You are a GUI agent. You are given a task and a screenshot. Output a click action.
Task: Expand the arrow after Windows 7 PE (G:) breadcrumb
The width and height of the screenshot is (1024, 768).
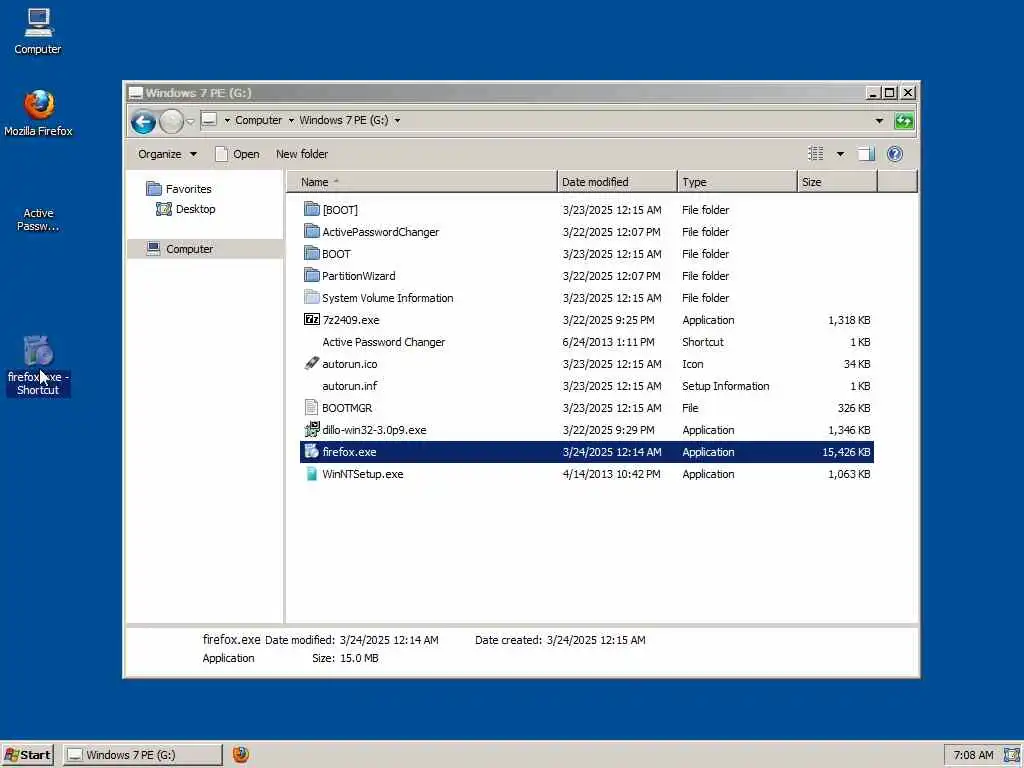click(x=397, y=120)
